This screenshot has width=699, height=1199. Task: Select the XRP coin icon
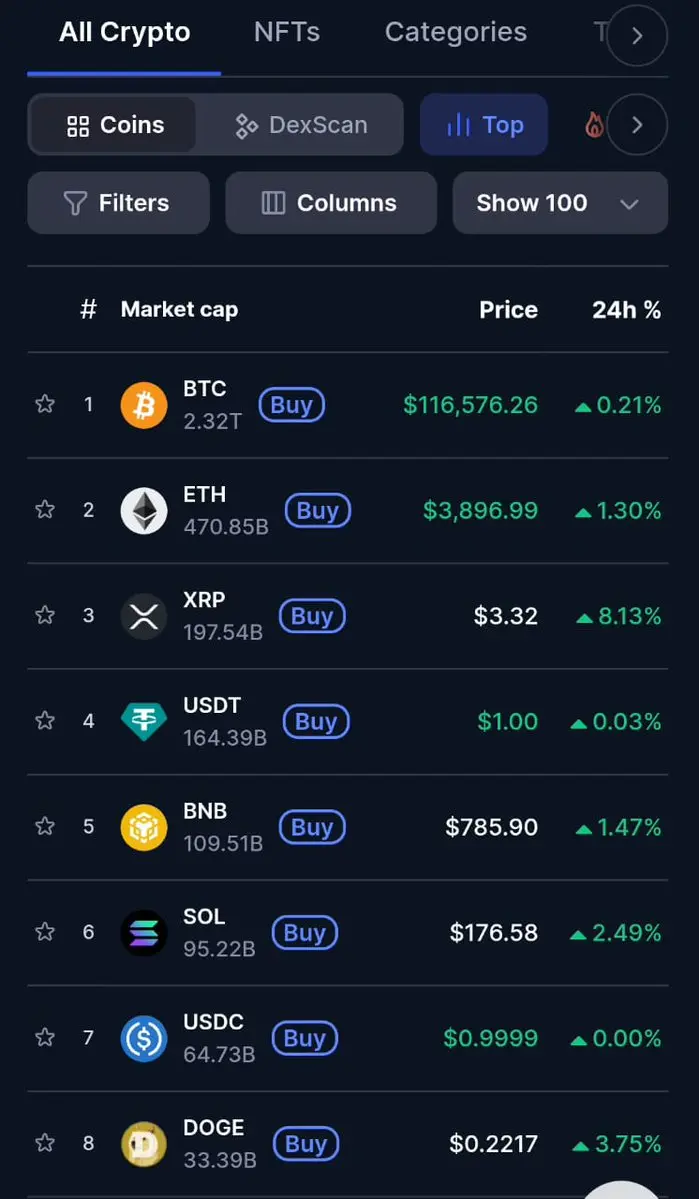pos(144,616)
